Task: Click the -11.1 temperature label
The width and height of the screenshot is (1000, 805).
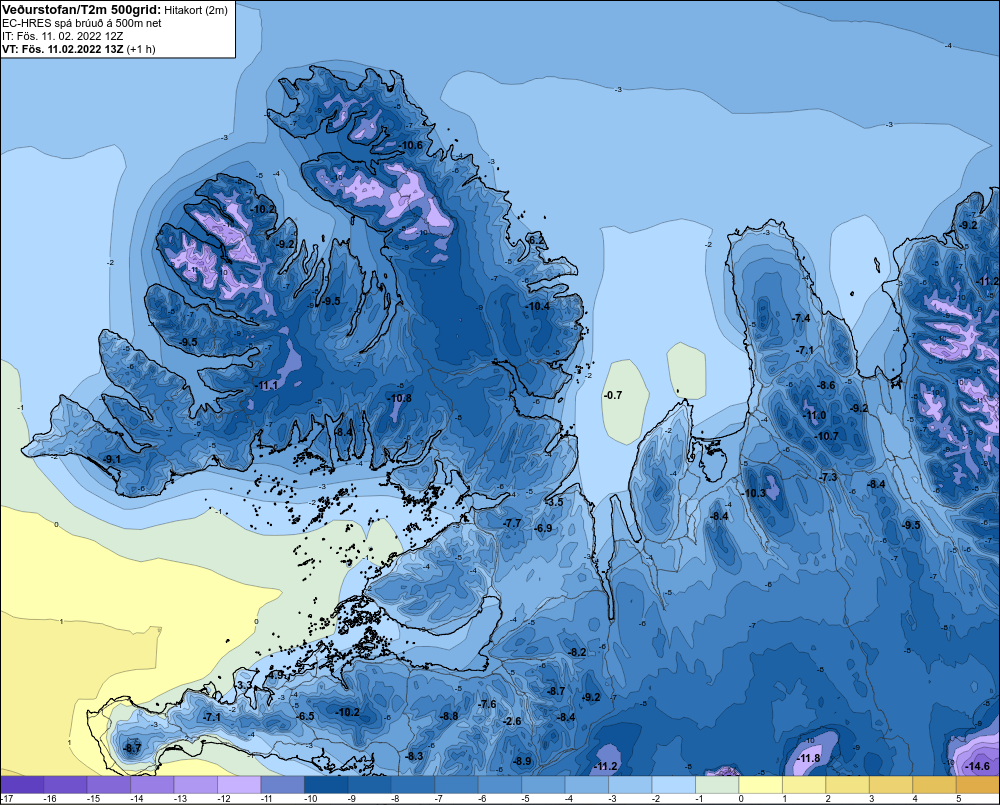Action: (x=266, y=385)
